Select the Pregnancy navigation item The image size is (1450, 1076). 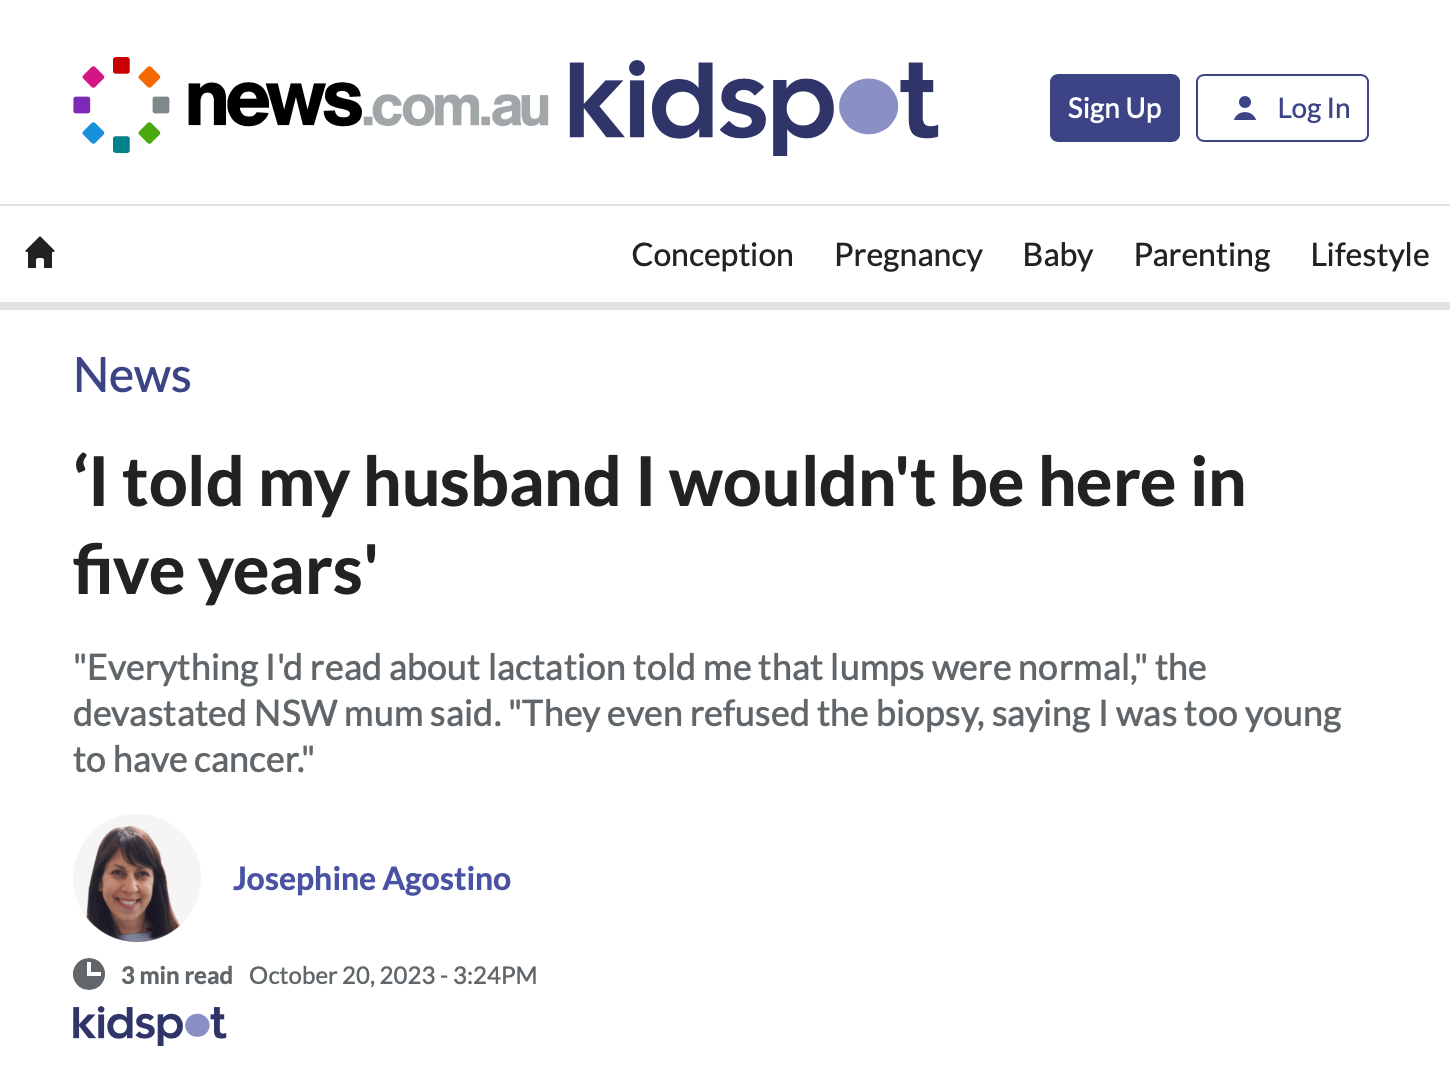(908, 255)
